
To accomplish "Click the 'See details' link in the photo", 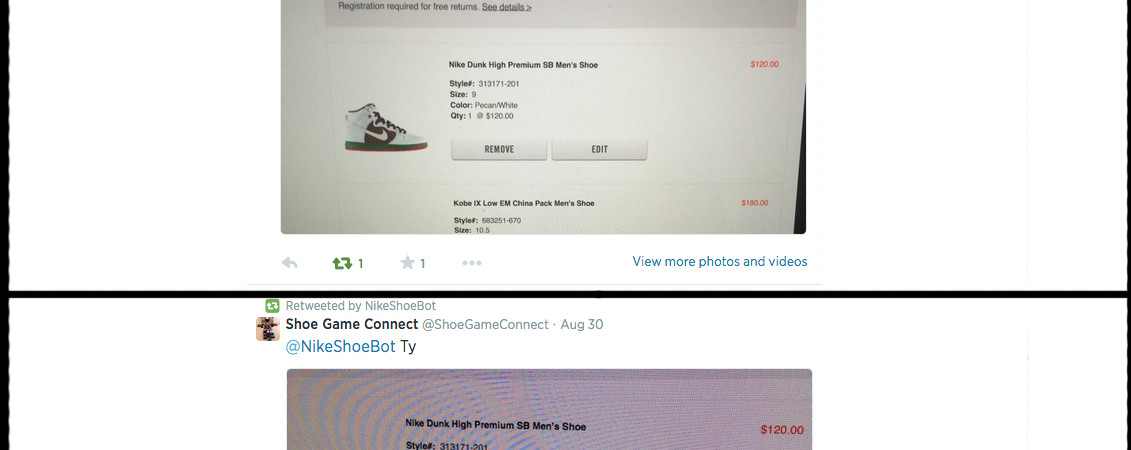I will click(506, 7).
